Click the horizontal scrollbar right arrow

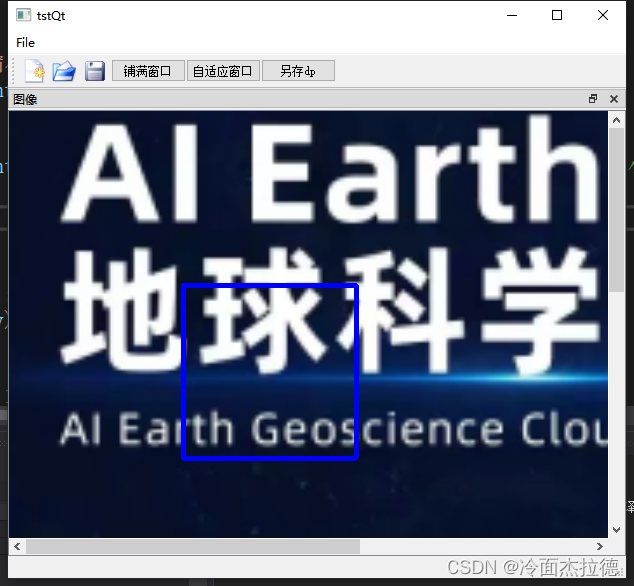click(600, 546)
